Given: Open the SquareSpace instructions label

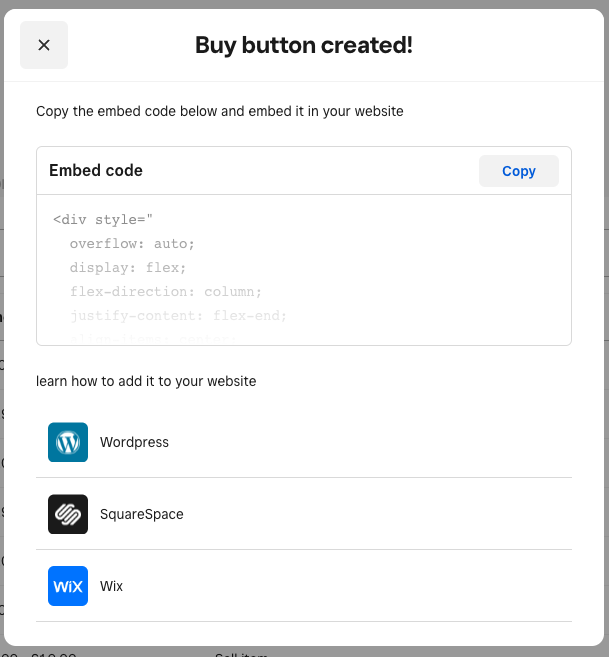Looking at the screenshot, I should [141, 514].
